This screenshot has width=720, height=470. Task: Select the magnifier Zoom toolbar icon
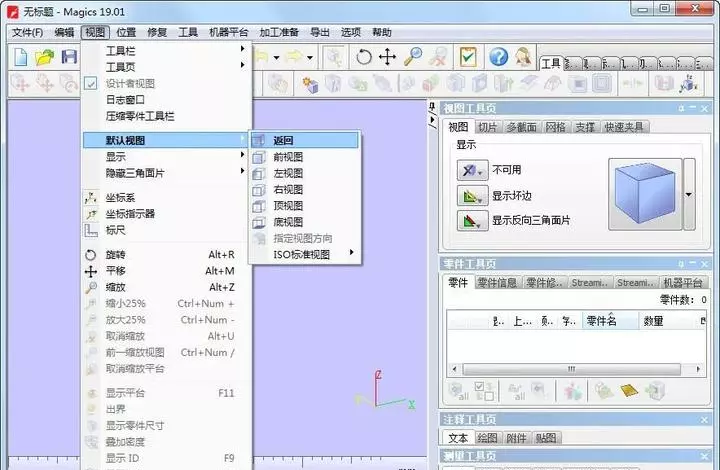coord(412,57)
